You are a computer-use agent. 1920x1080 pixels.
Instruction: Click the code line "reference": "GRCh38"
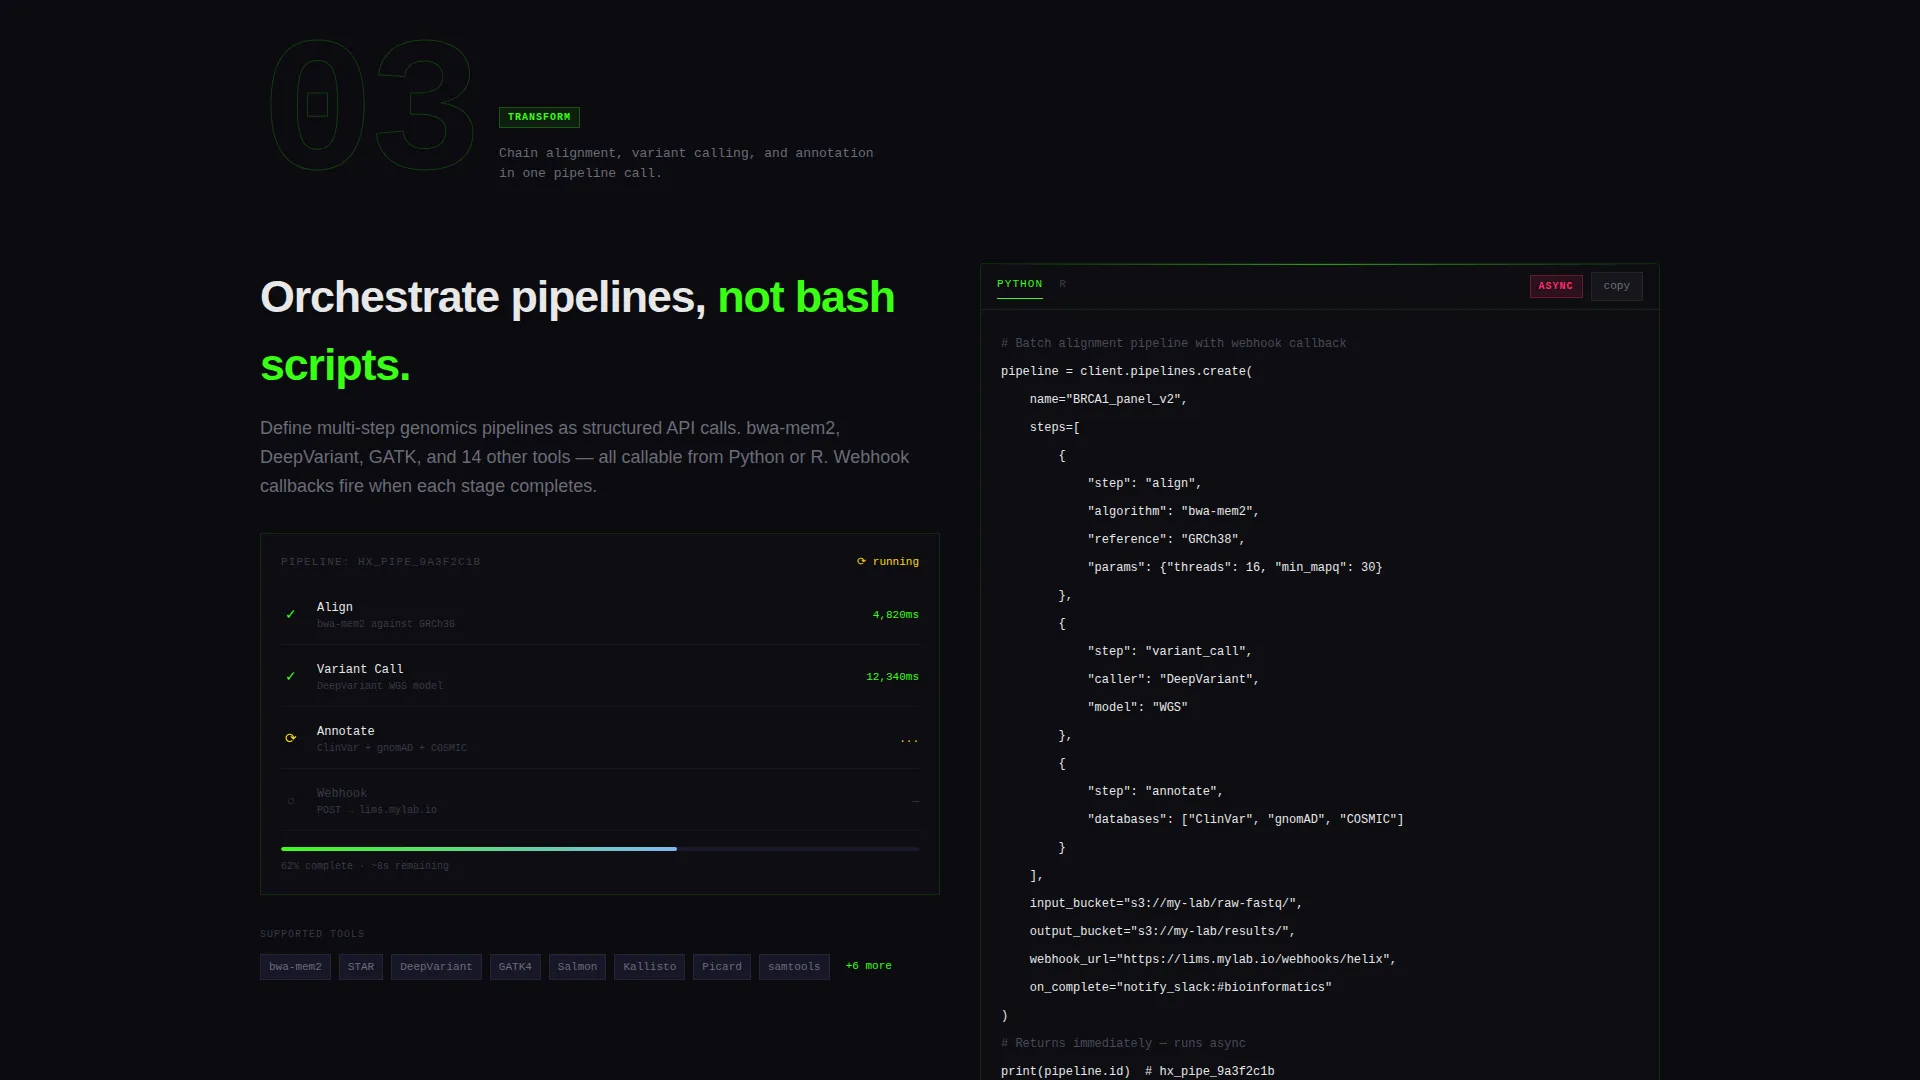(x=1166, y=539)
